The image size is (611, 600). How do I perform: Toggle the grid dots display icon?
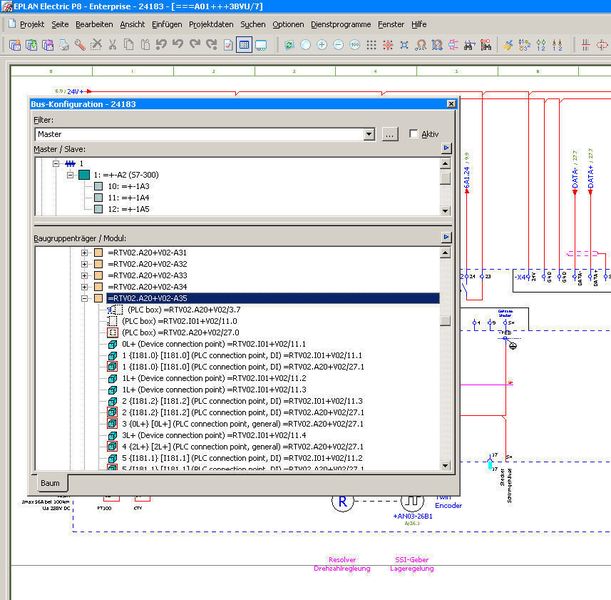point(372,45)
